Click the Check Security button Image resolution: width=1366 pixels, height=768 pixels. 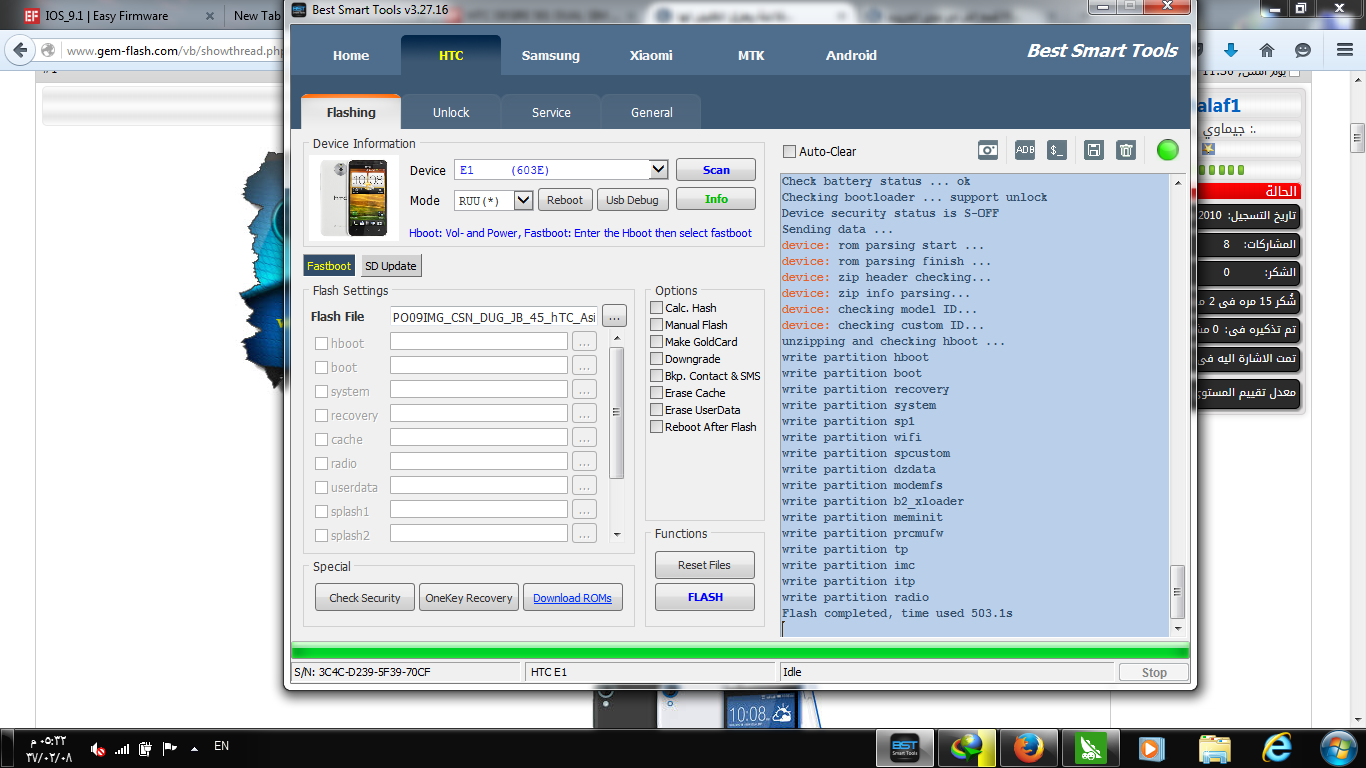[x=365, y=598]
